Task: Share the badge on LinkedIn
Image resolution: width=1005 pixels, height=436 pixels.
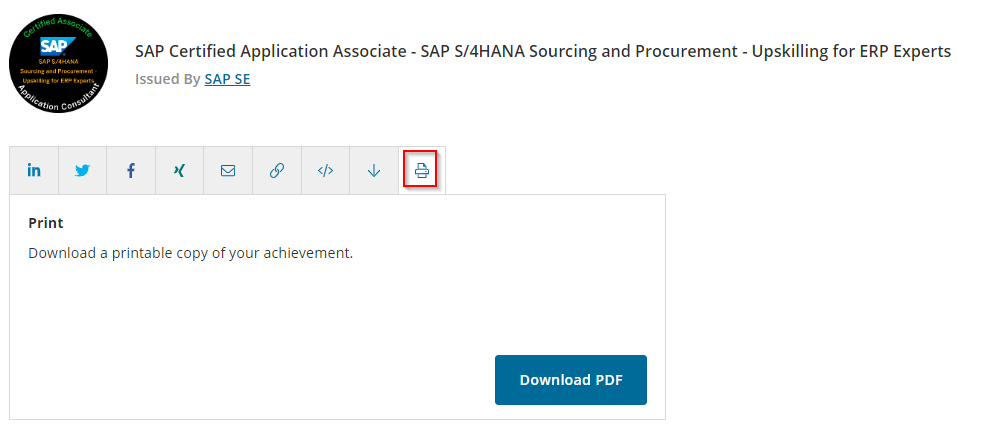Action: point(34,171)
